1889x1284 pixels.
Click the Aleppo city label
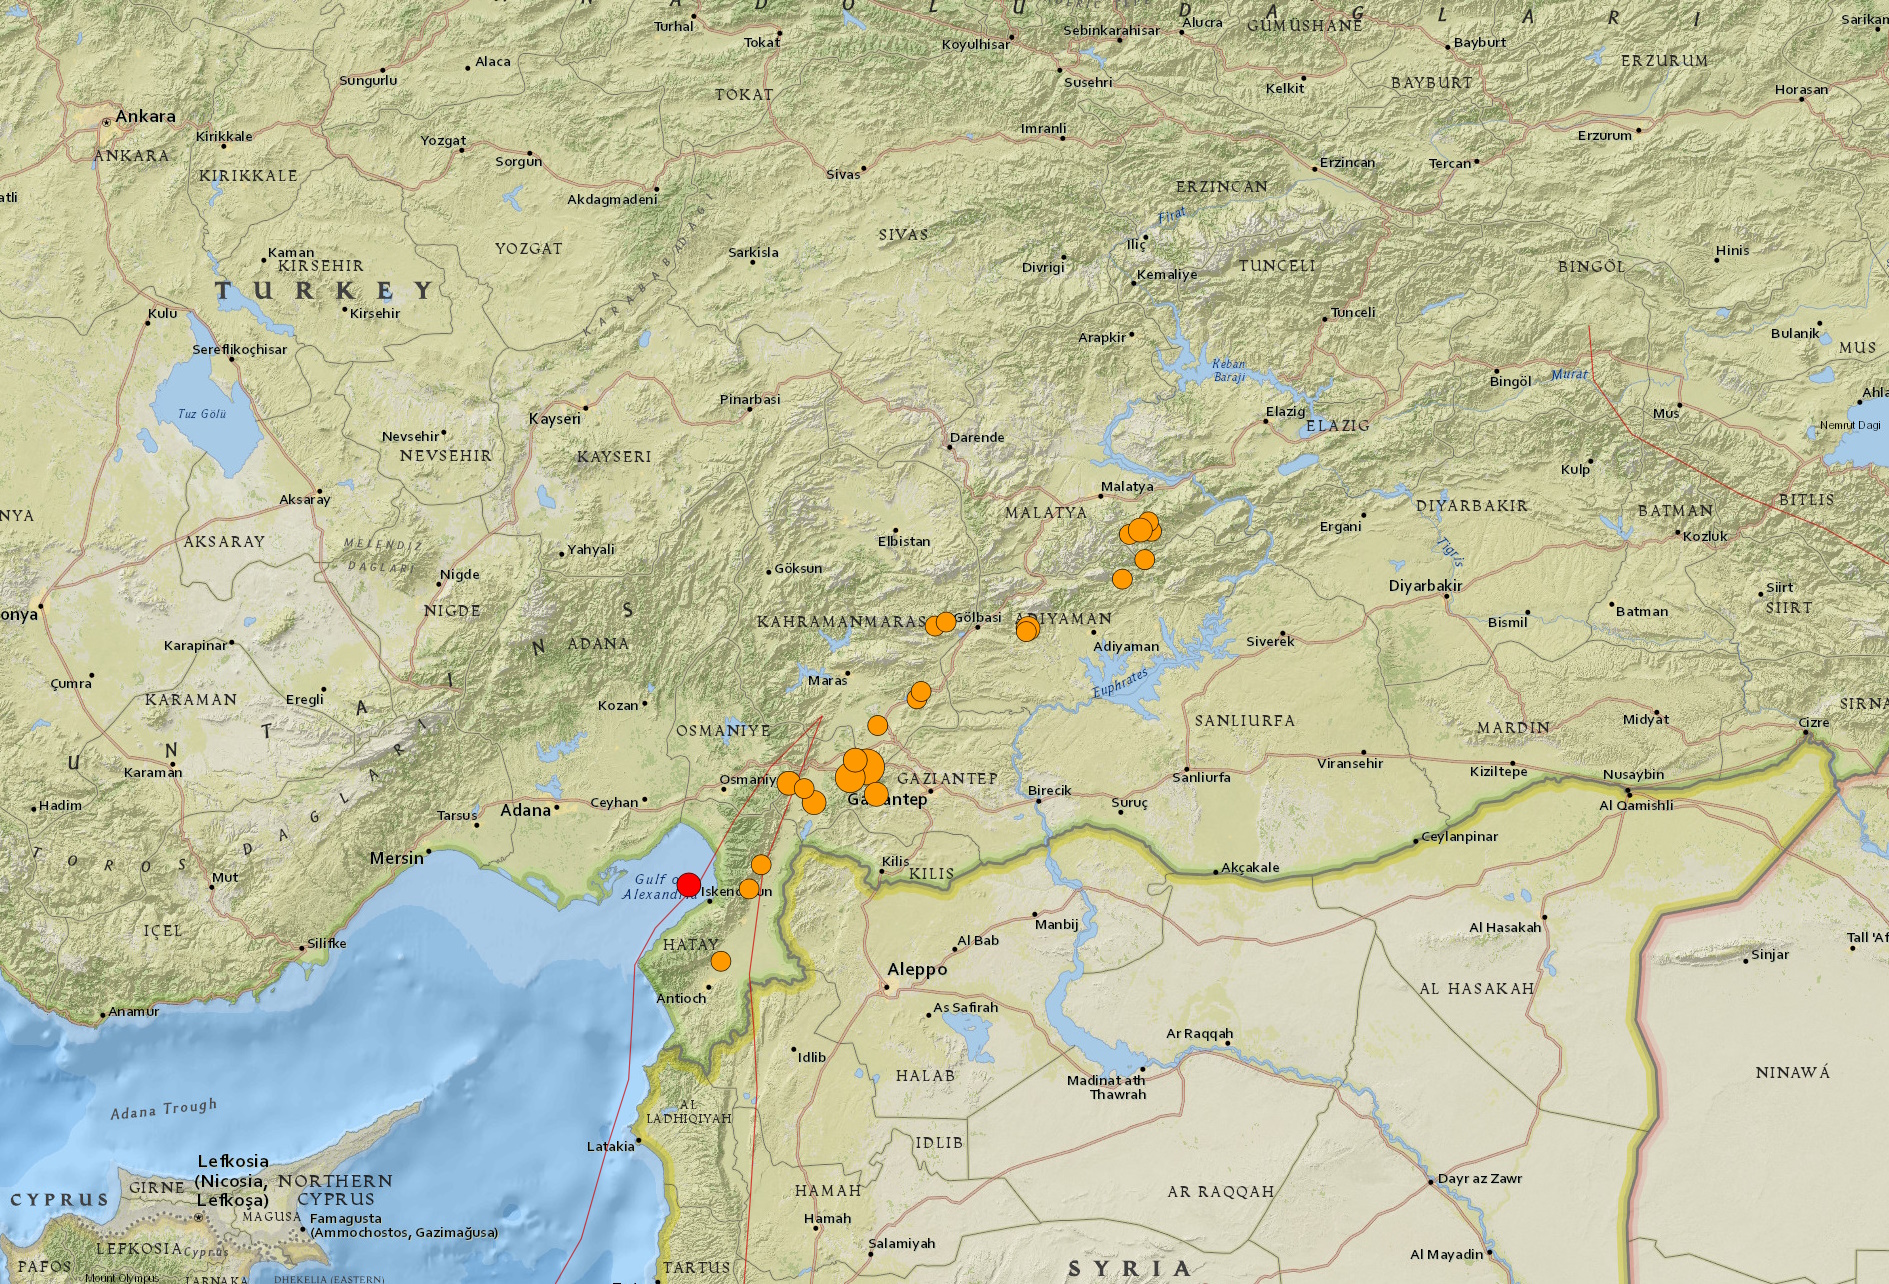point(917,969)
